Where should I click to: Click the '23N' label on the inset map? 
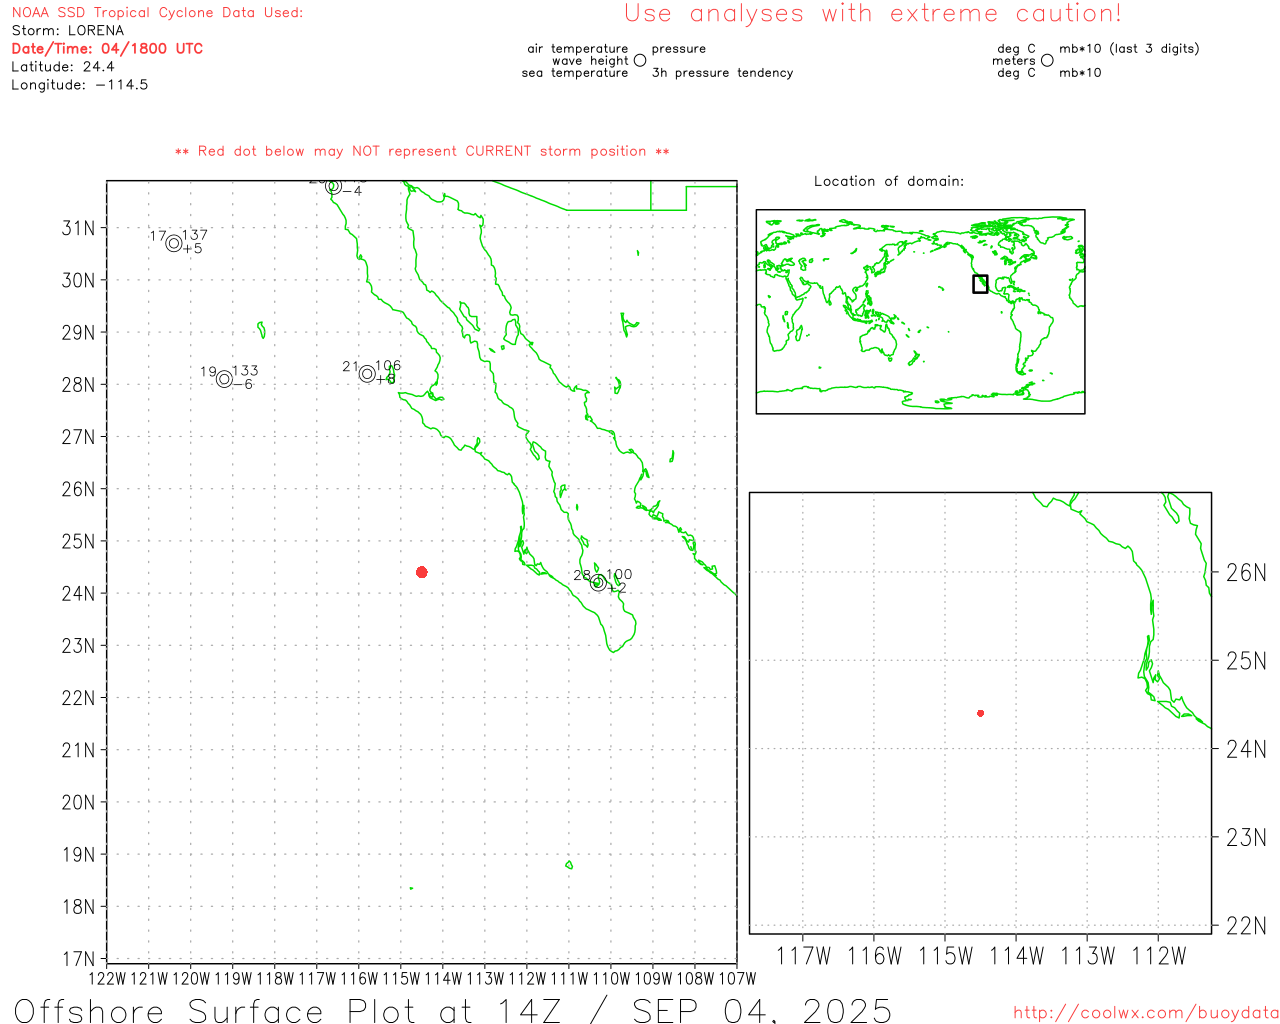tap(1246, 837)
